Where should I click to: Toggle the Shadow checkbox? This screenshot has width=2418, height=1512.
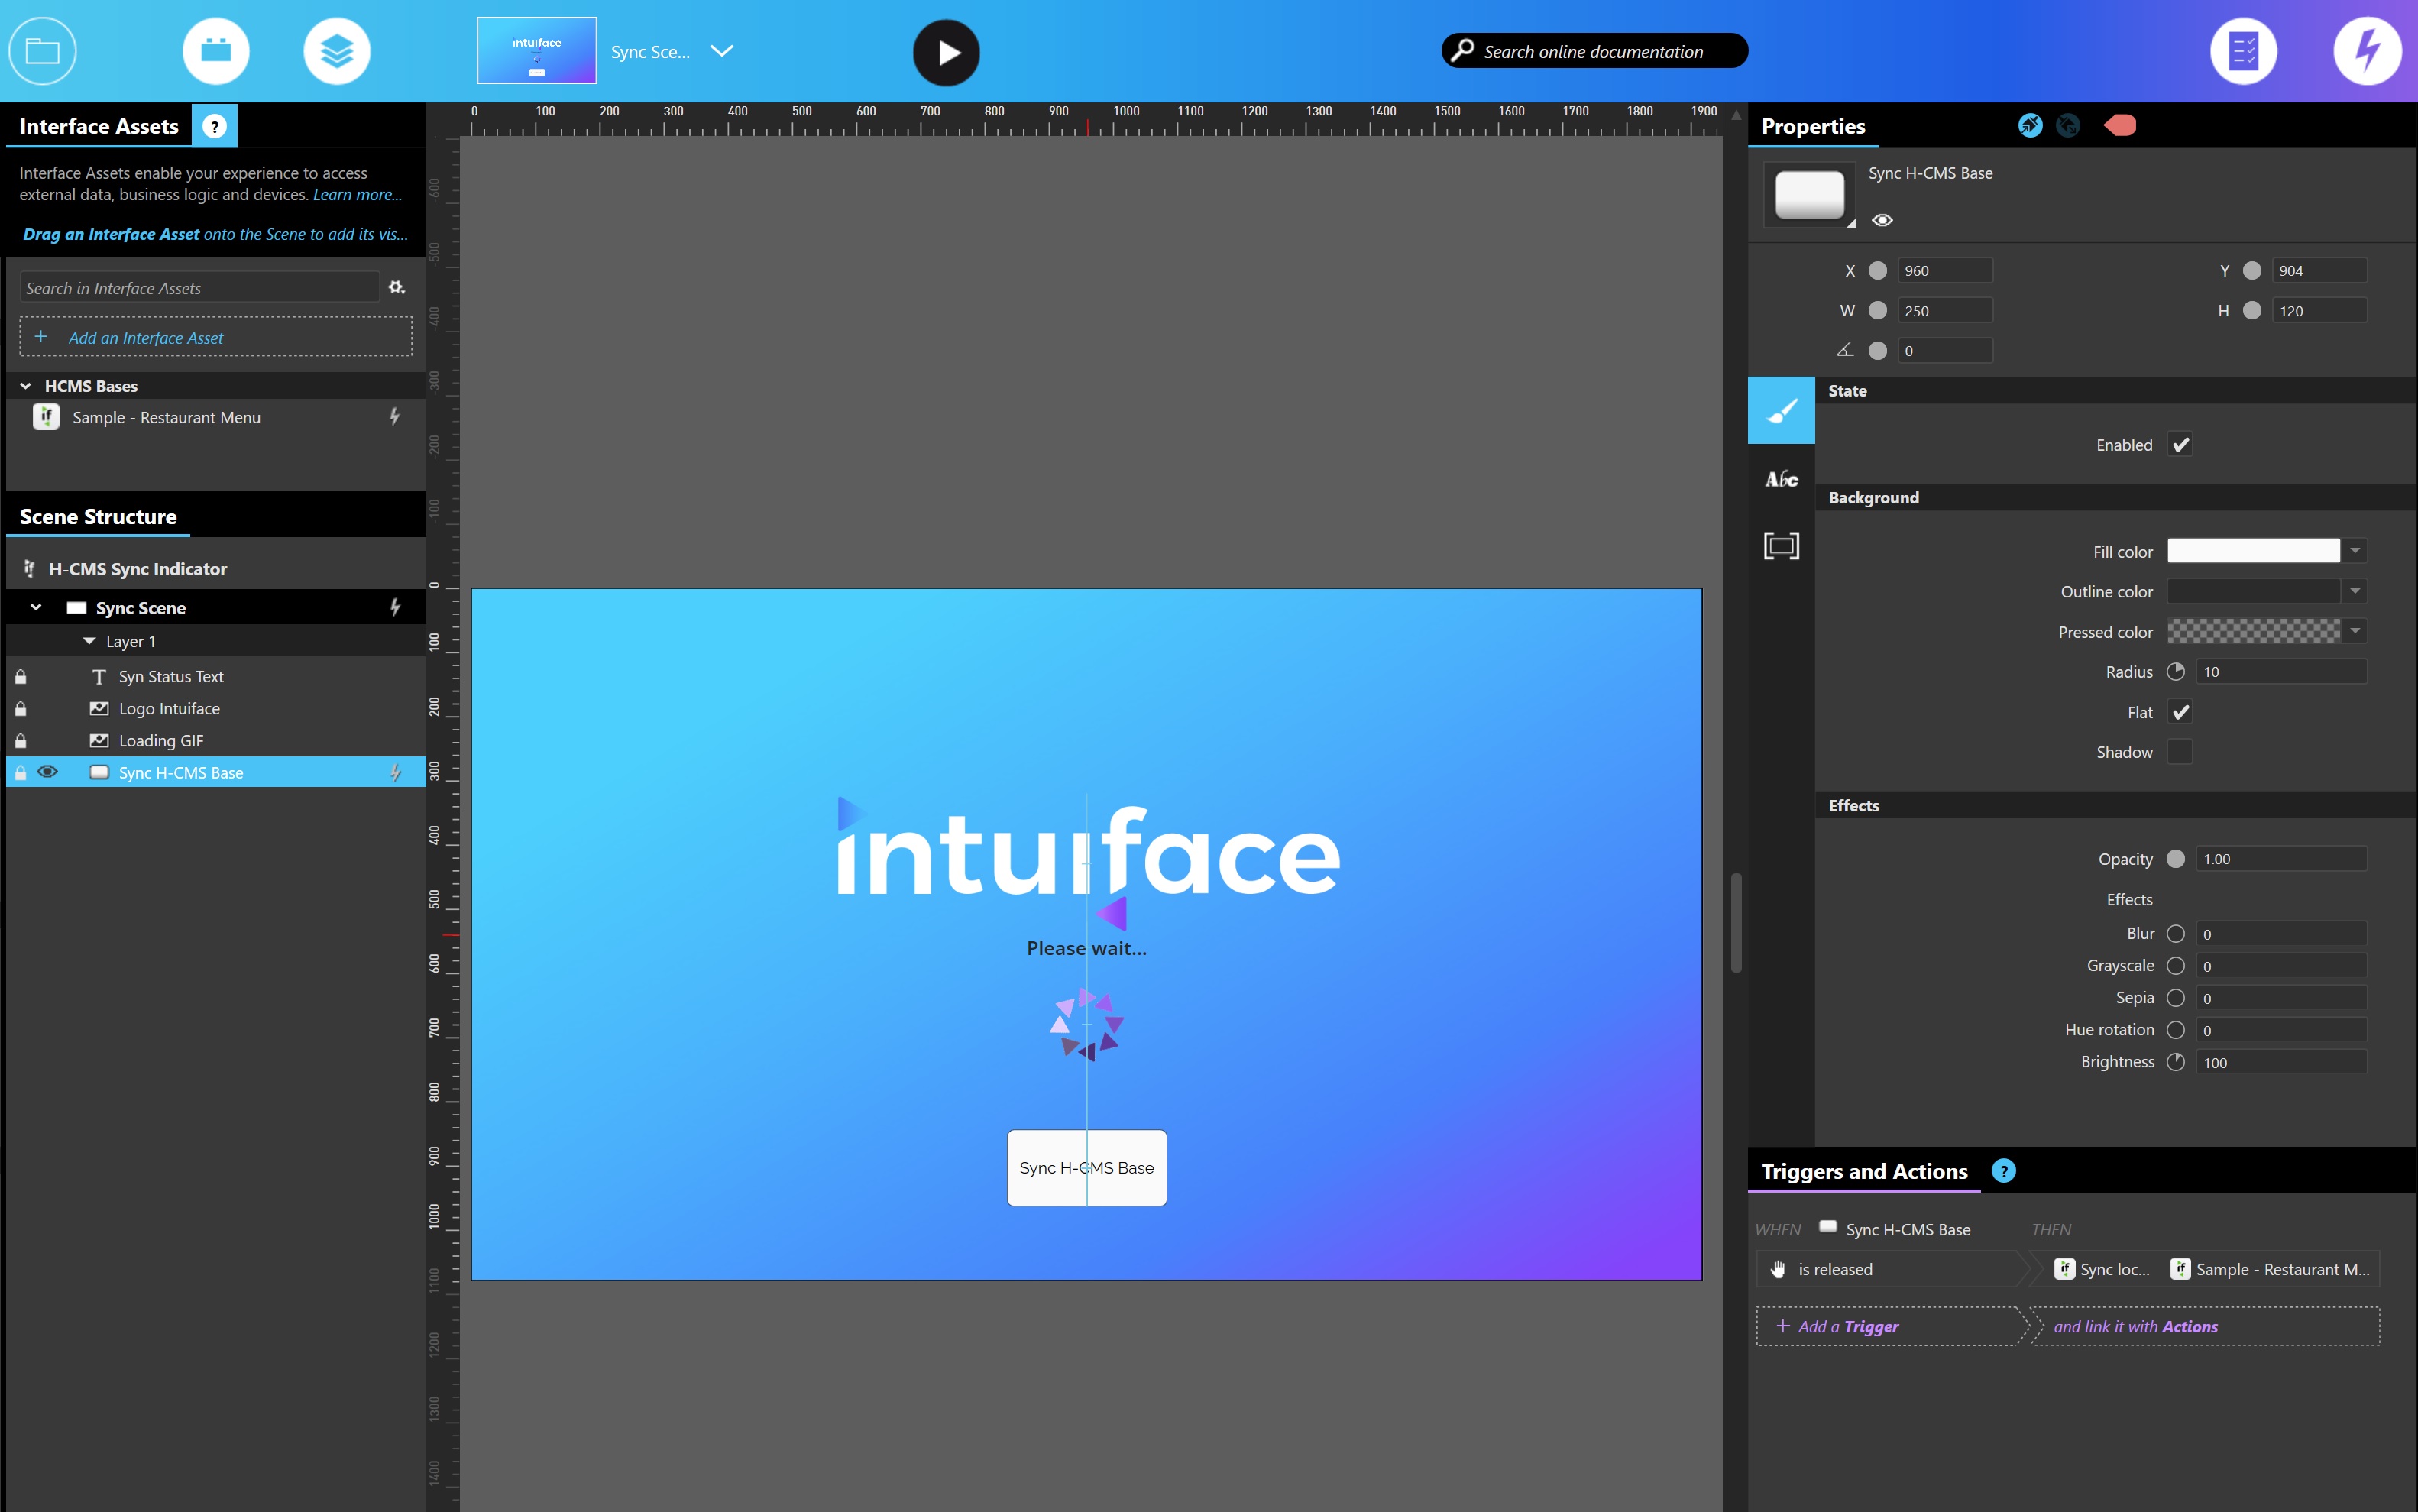pyautogui.click(x=2180, y=751)
